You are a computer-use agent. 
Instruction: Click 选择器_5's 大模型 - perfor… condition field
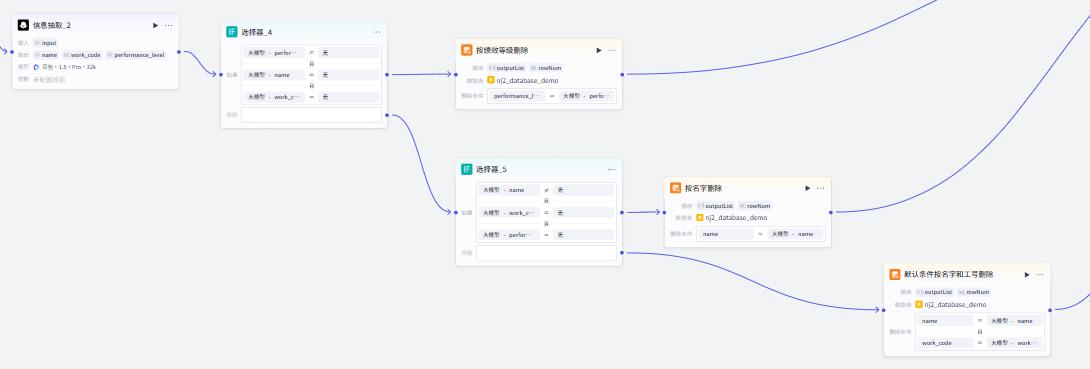pyautogui.click(x=509, y=235)
